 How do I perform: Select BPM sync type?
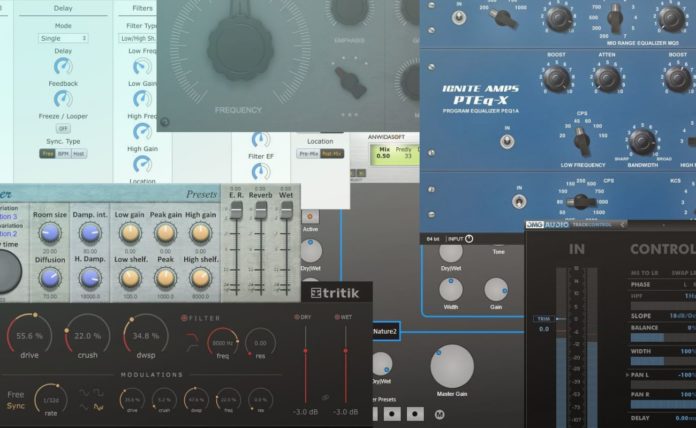[x=63, y=153]
